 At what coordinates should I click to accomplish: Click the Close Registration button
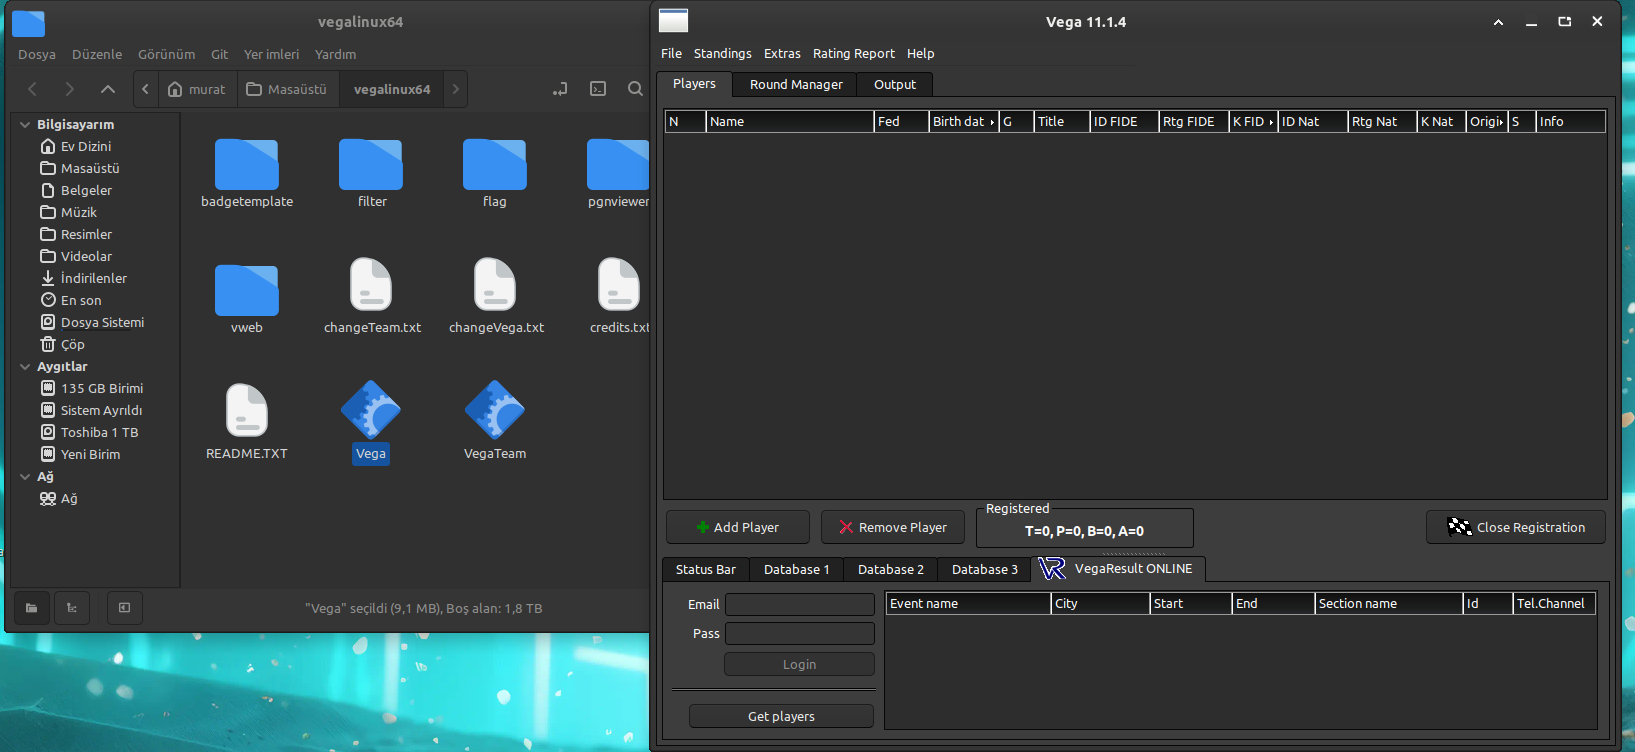1515,527
